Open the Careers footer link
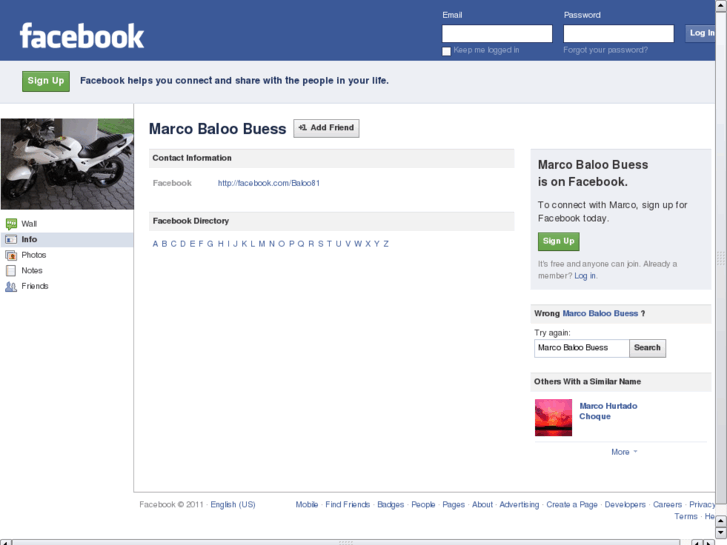 668,505
